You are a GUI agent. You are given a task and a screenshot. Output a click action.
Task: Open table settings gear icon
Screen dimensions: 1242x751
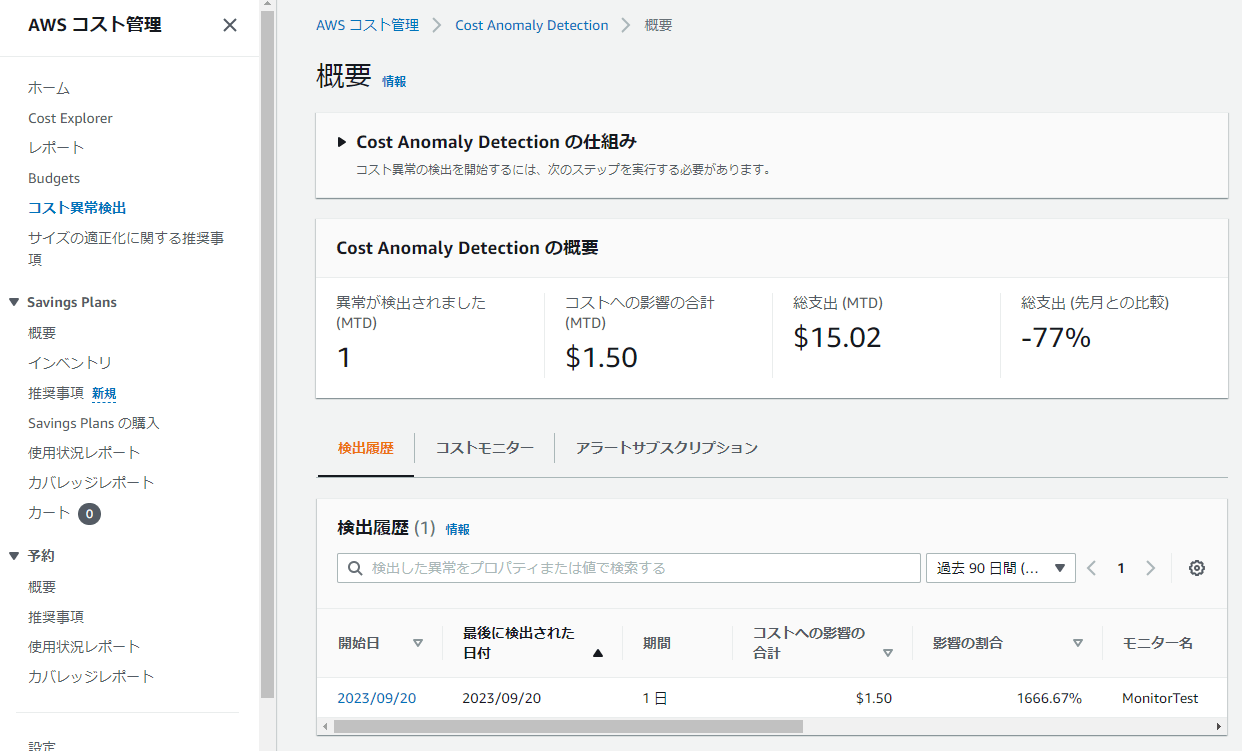(x=1197, y=568)
